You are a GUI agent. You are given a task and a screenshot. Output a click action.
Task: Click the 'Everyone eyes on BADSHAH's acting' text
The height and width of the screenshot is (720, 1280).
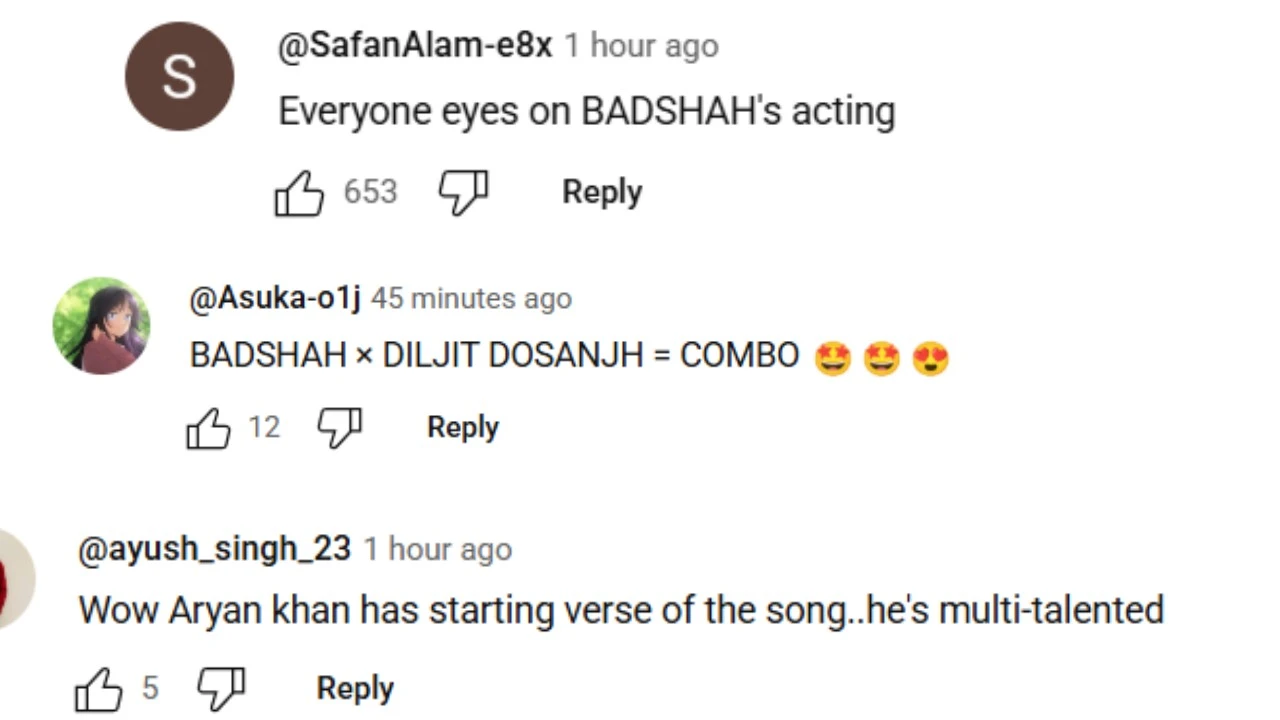coord(586,111)
